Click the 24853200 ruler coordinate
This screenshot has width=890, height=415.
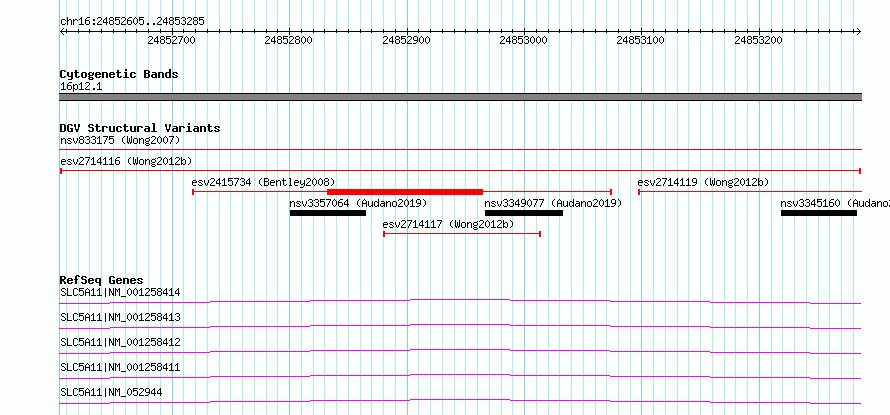[x=758, y=40]
